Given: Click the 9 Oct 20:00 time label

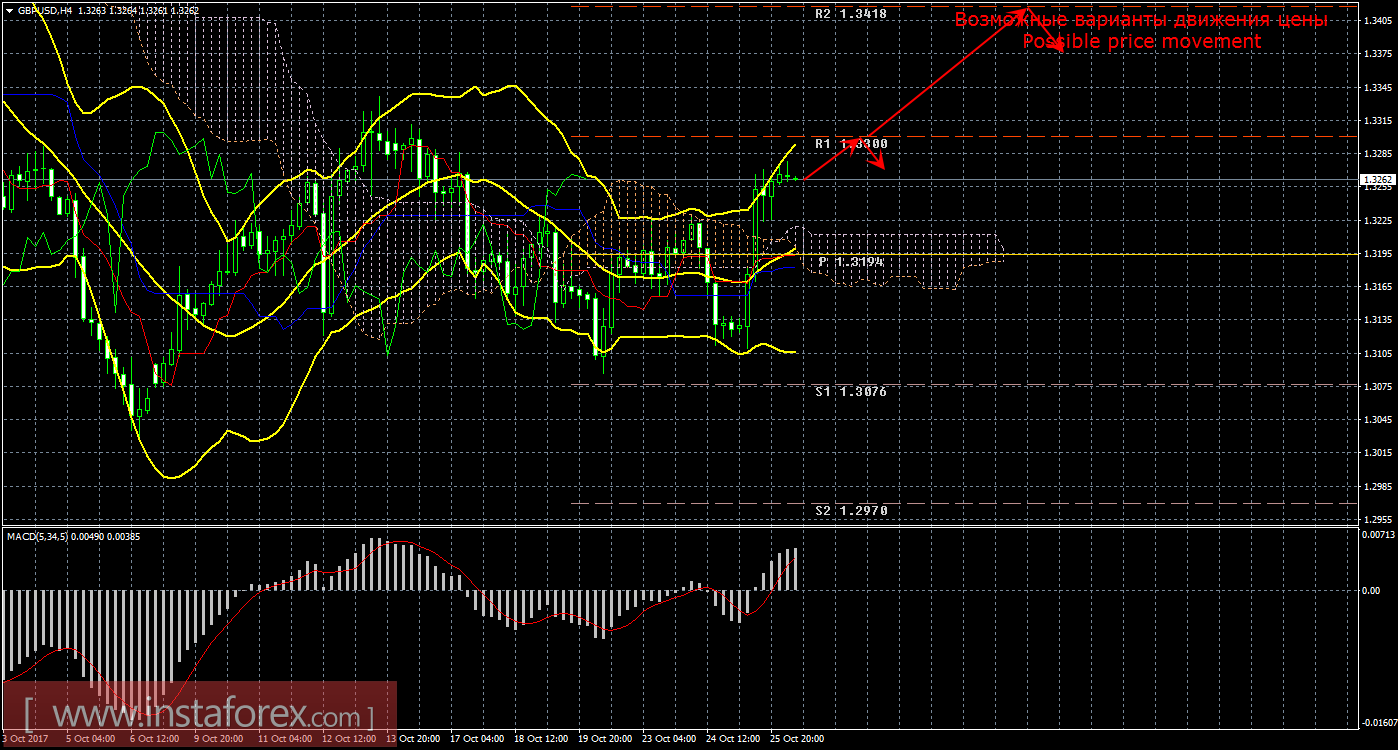Looking at the screenshot, I should coord(219,741).
